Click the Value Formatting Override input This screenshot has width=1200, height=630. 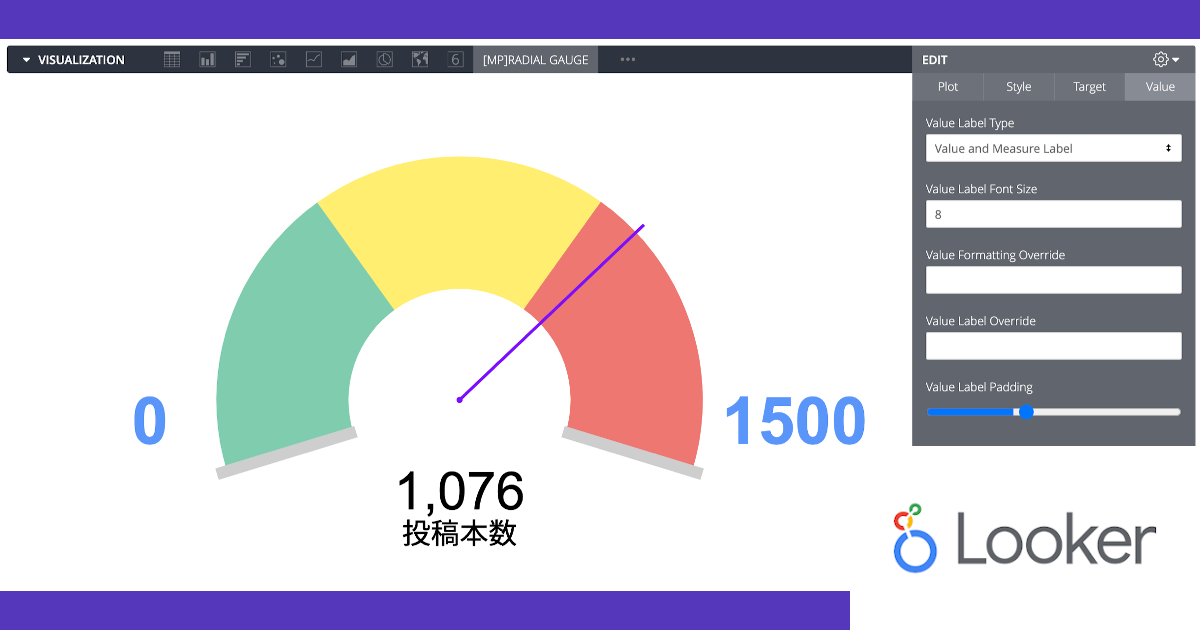tap(1054, 280)
